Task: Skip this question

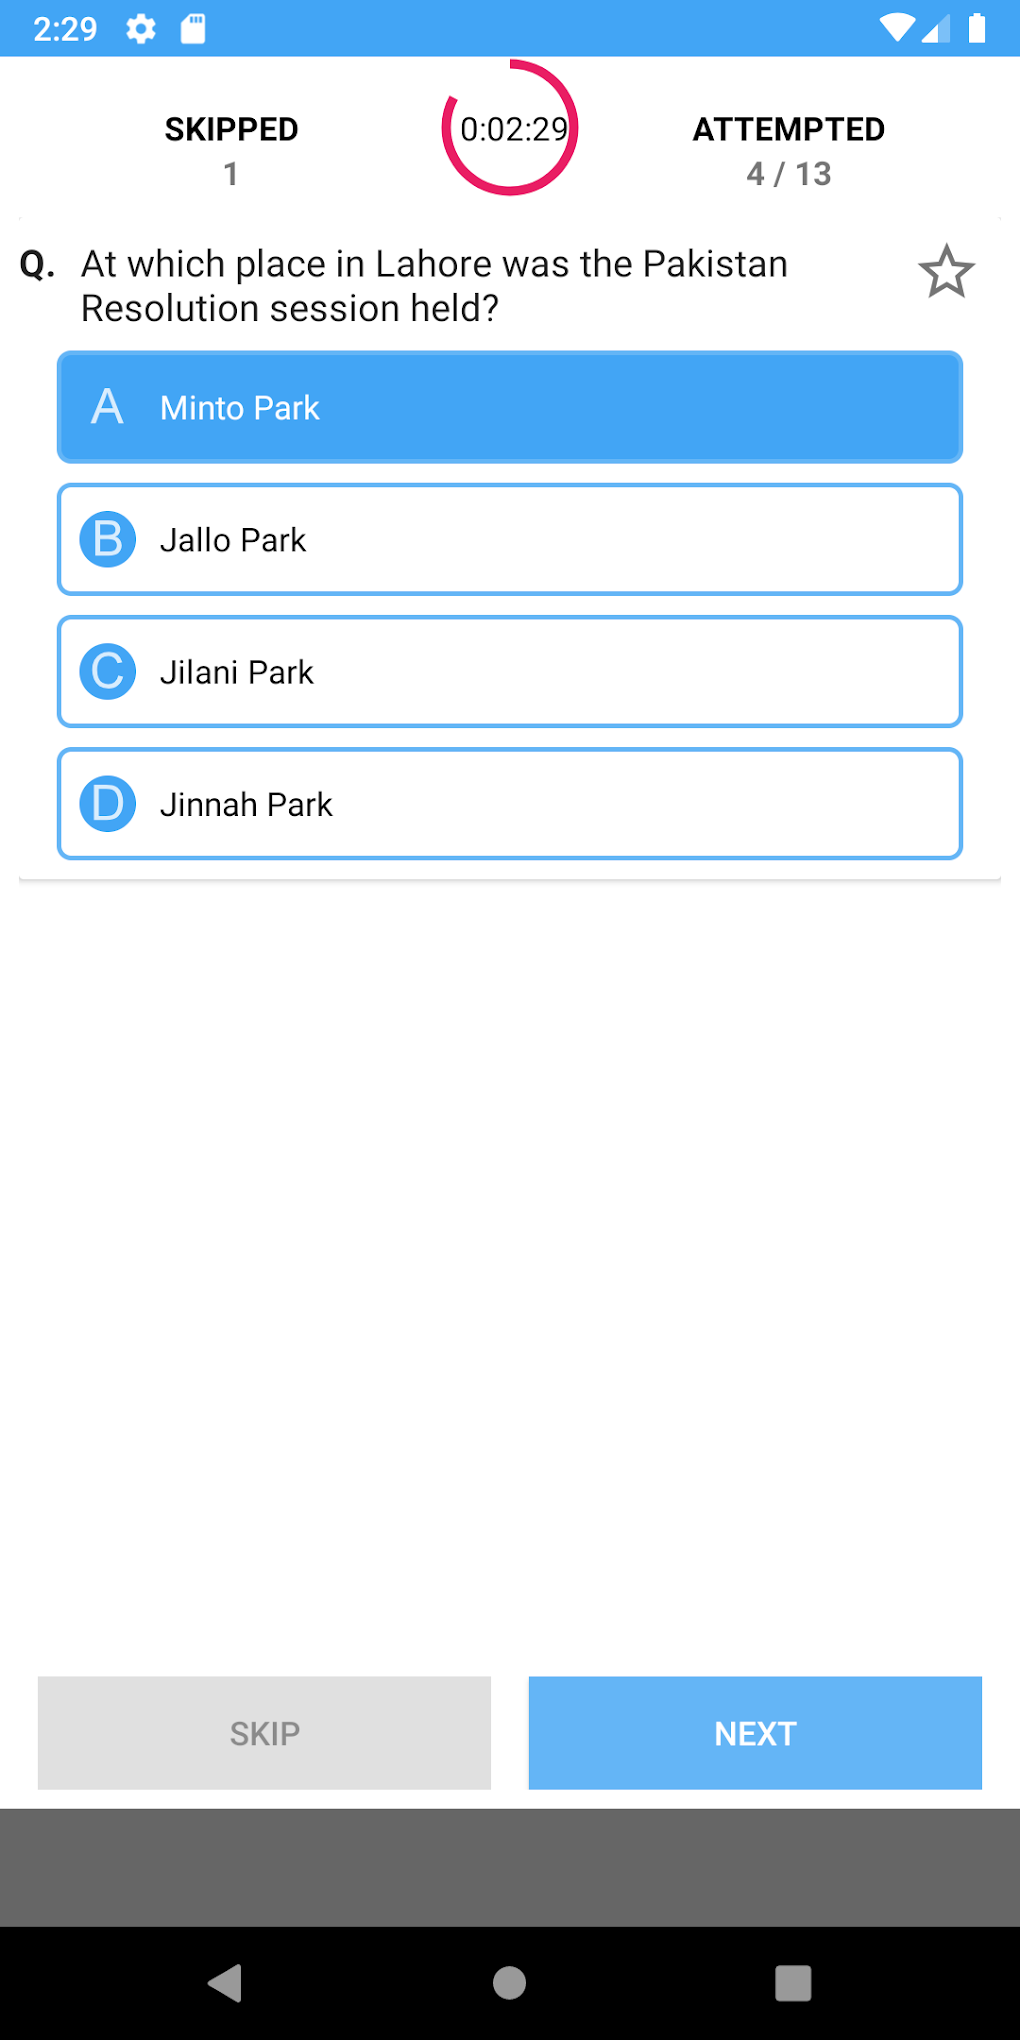Action: tap(264, 1733)
